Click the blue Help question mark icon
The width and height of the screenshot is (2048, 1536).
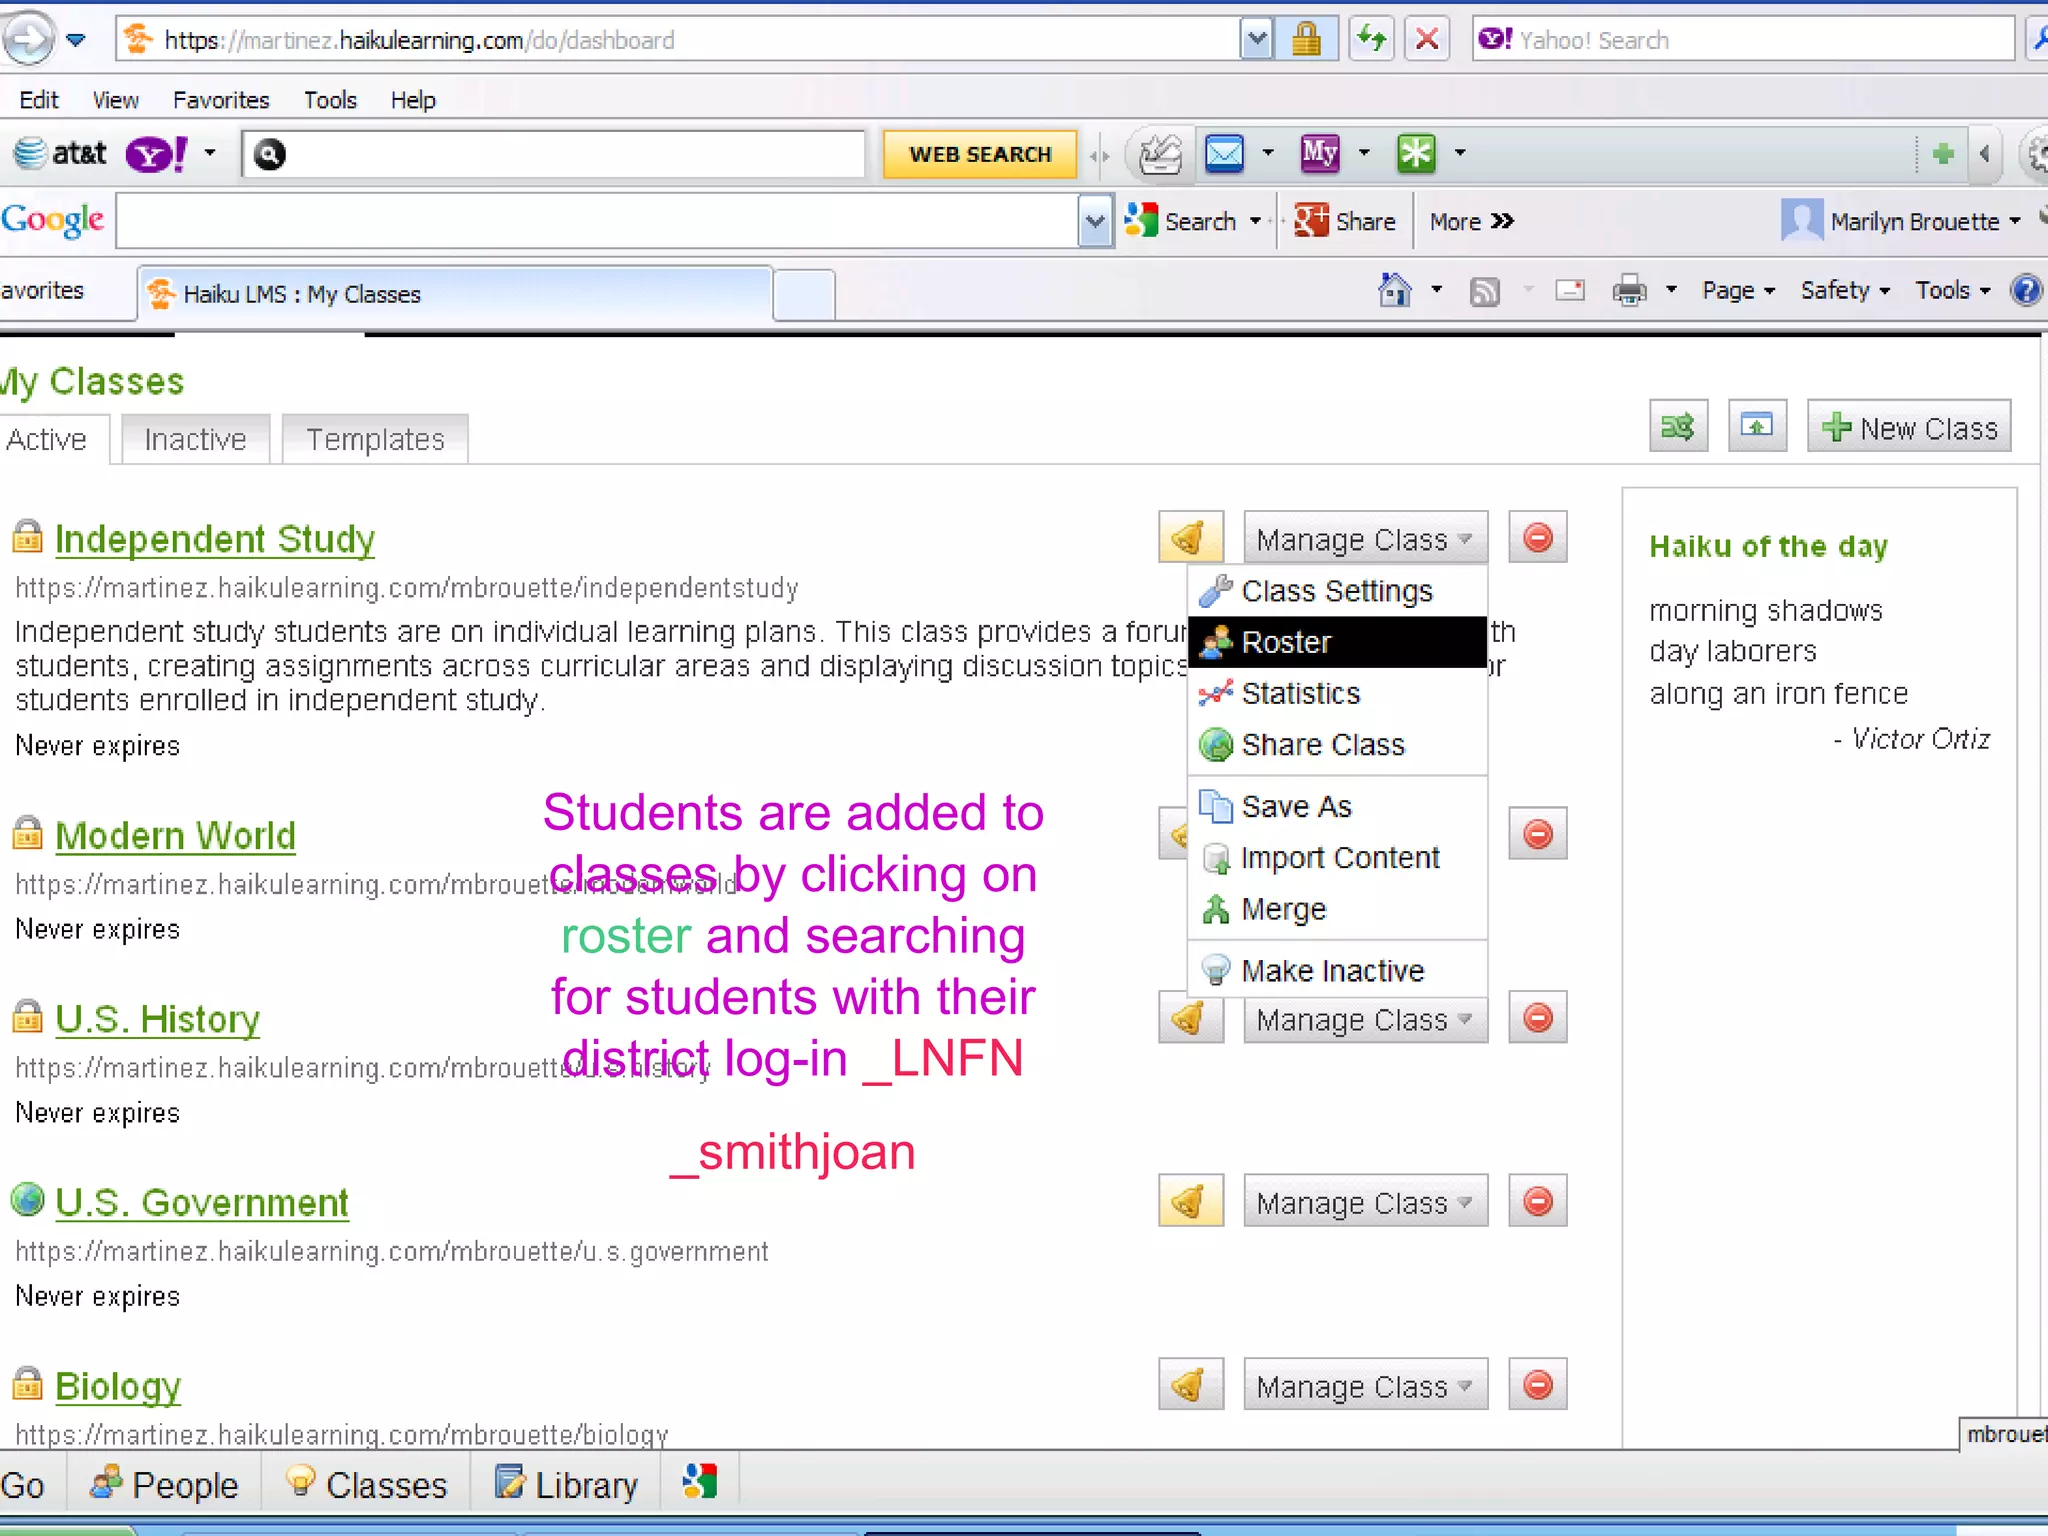[2026, 290]
